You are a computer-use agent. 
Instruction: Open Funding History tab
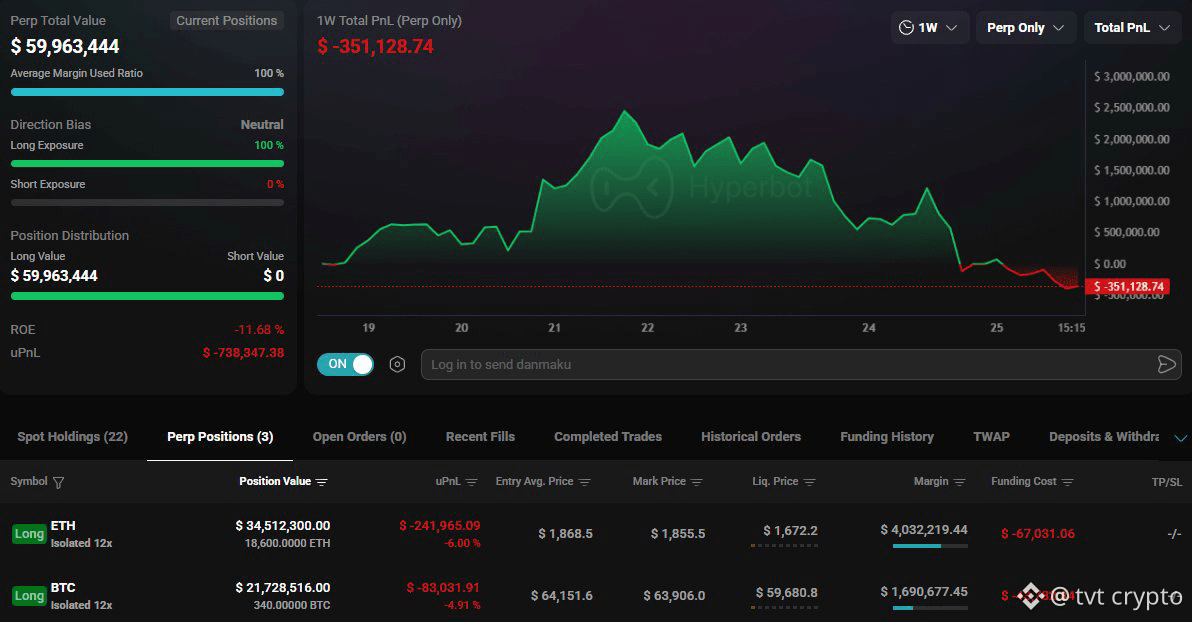887,436
